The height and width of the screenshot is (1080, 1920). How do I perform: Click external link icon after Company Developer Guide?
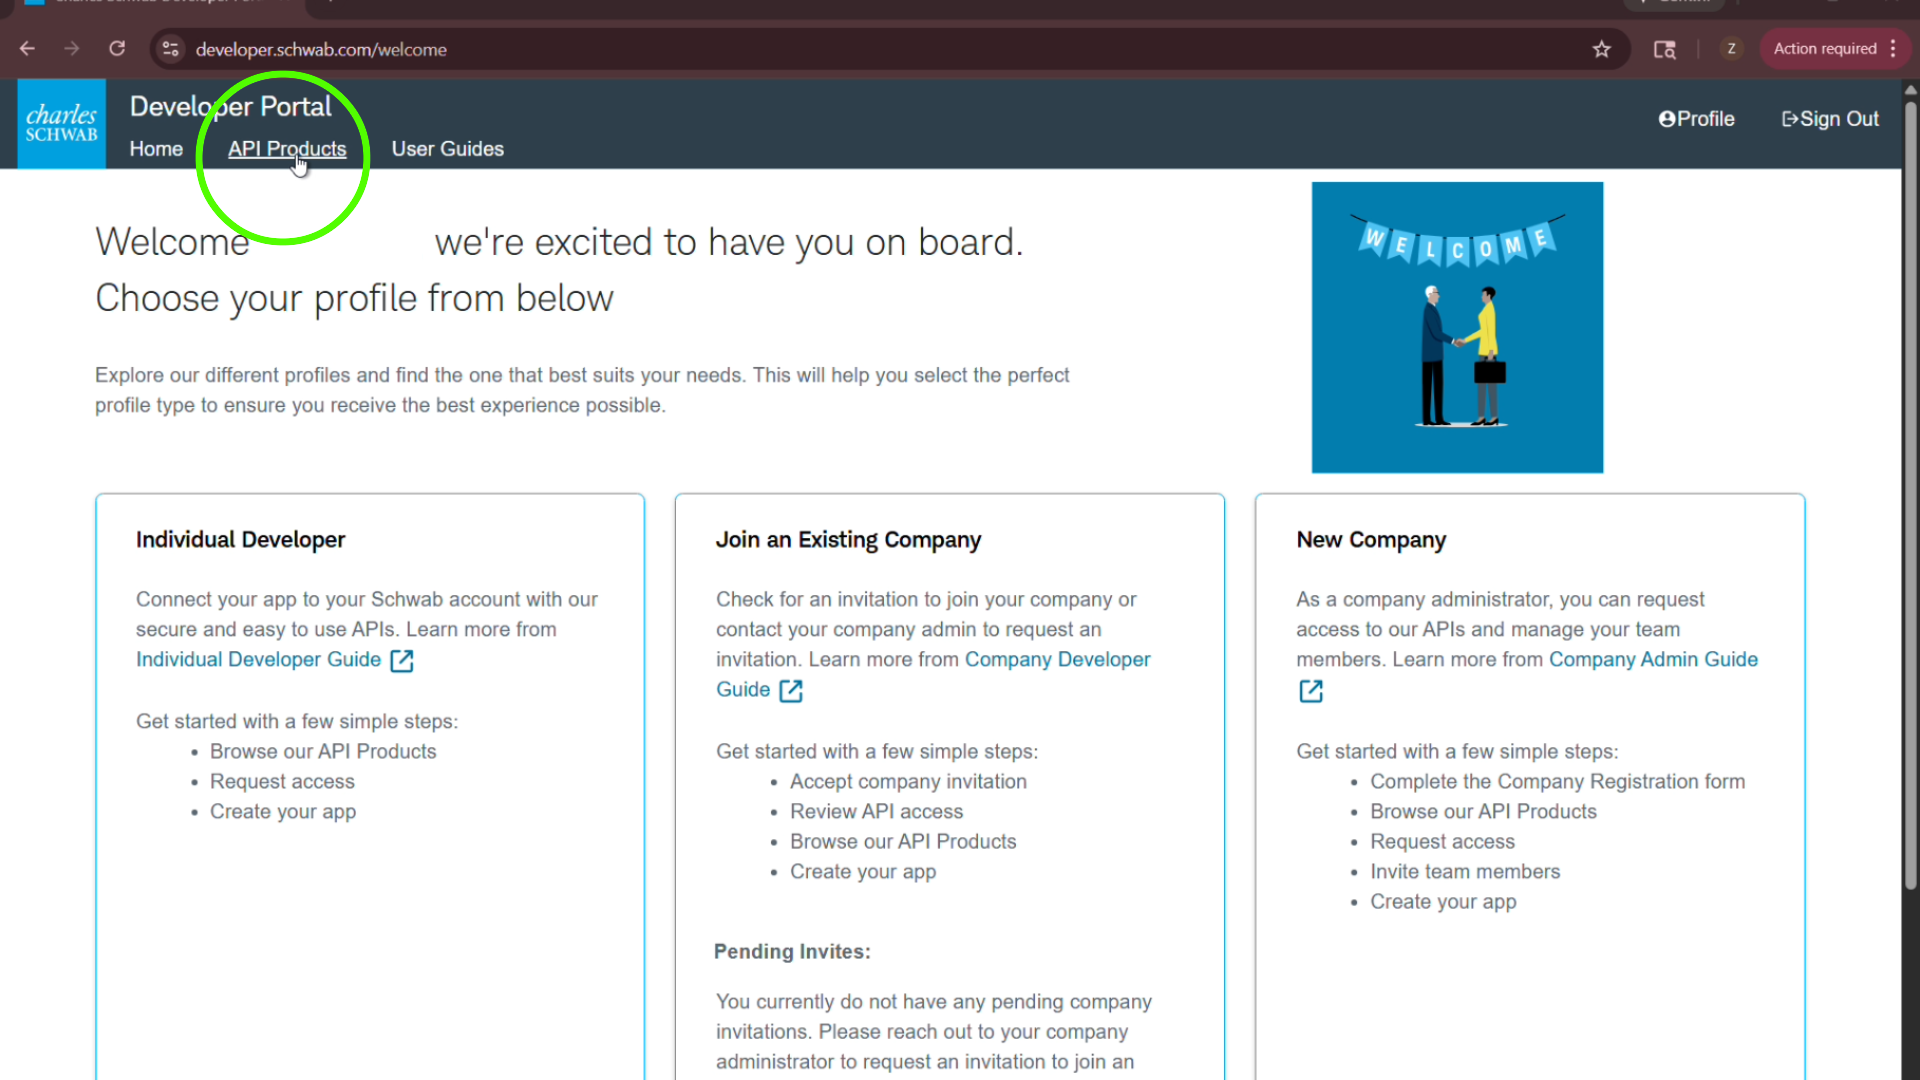pyautogui.click(x=790, y=690)
